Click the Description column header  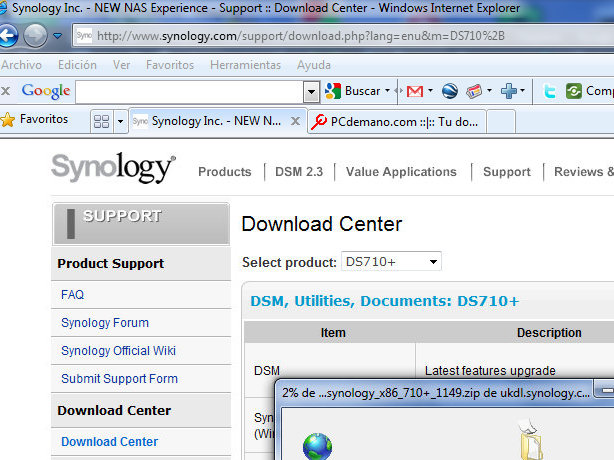pyautogui.click(x=549, y=333)
